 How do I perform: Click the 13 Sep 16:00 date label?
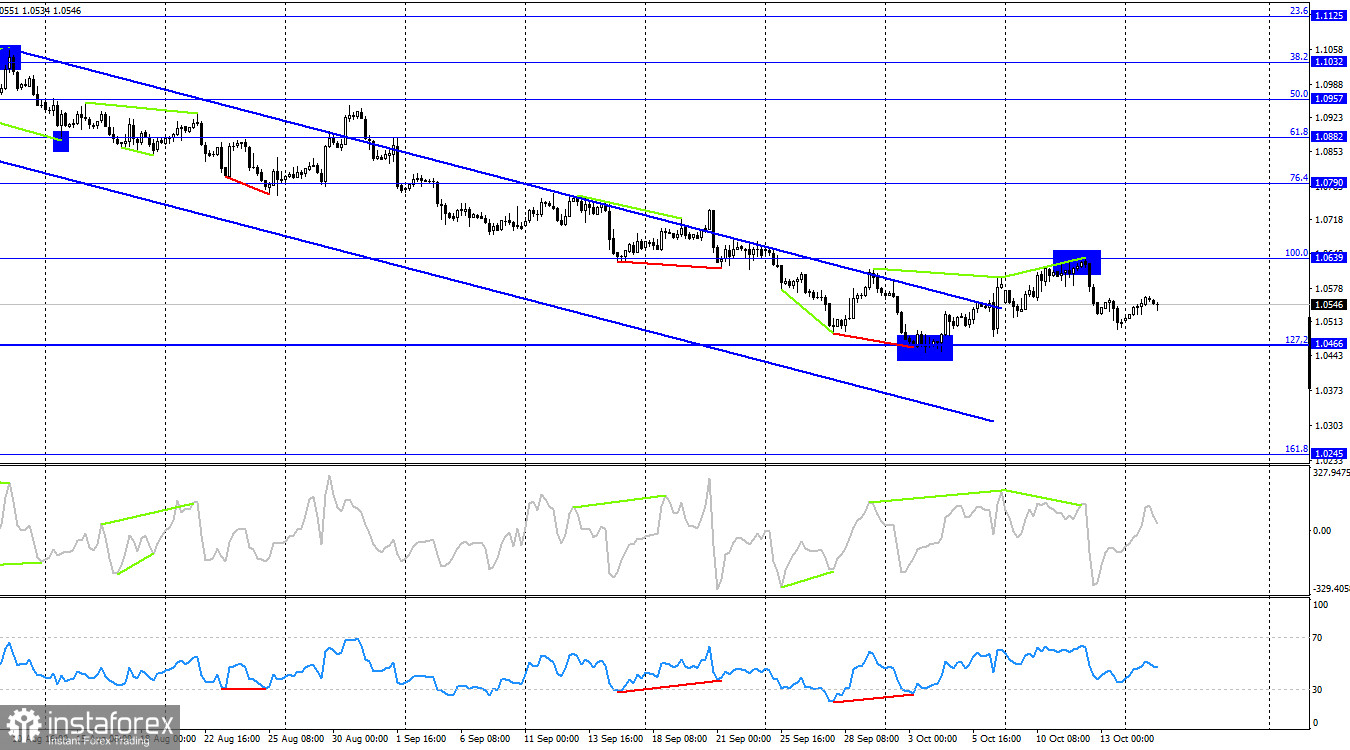(617, 740)
